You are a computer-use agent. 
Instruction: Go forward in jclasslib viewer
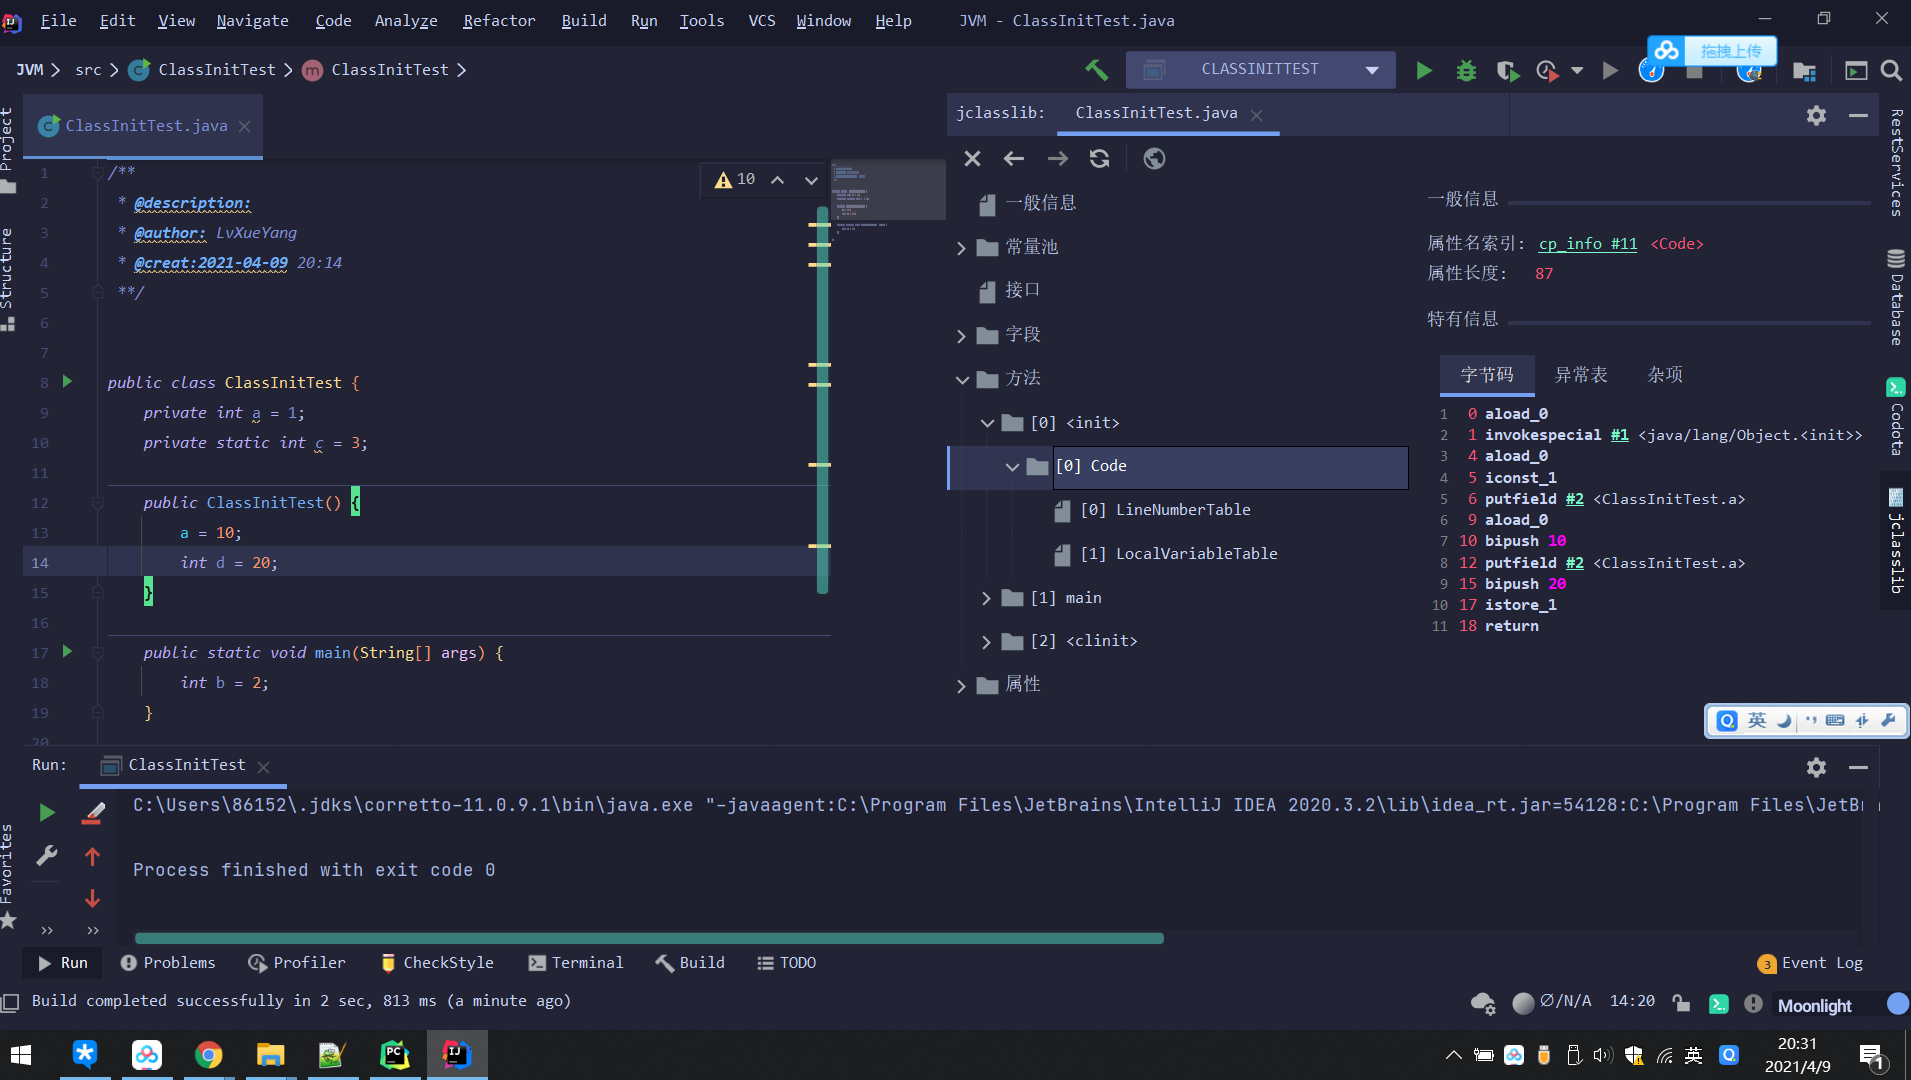coord(1057,158)
